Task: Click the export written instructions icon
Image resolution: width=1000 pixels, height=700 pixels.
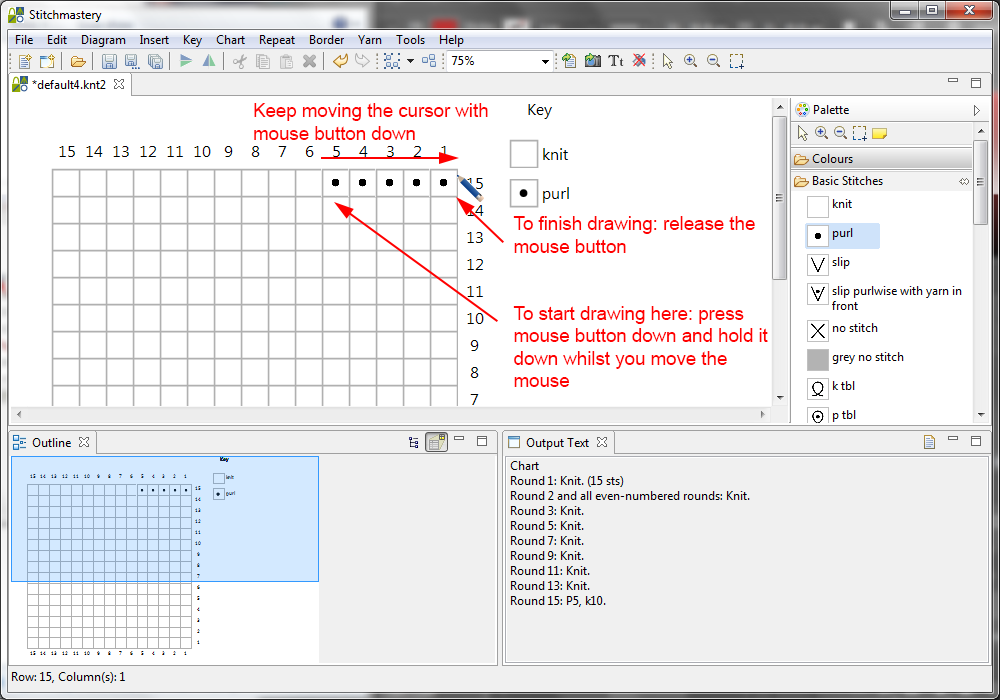Action: (569, 61)
